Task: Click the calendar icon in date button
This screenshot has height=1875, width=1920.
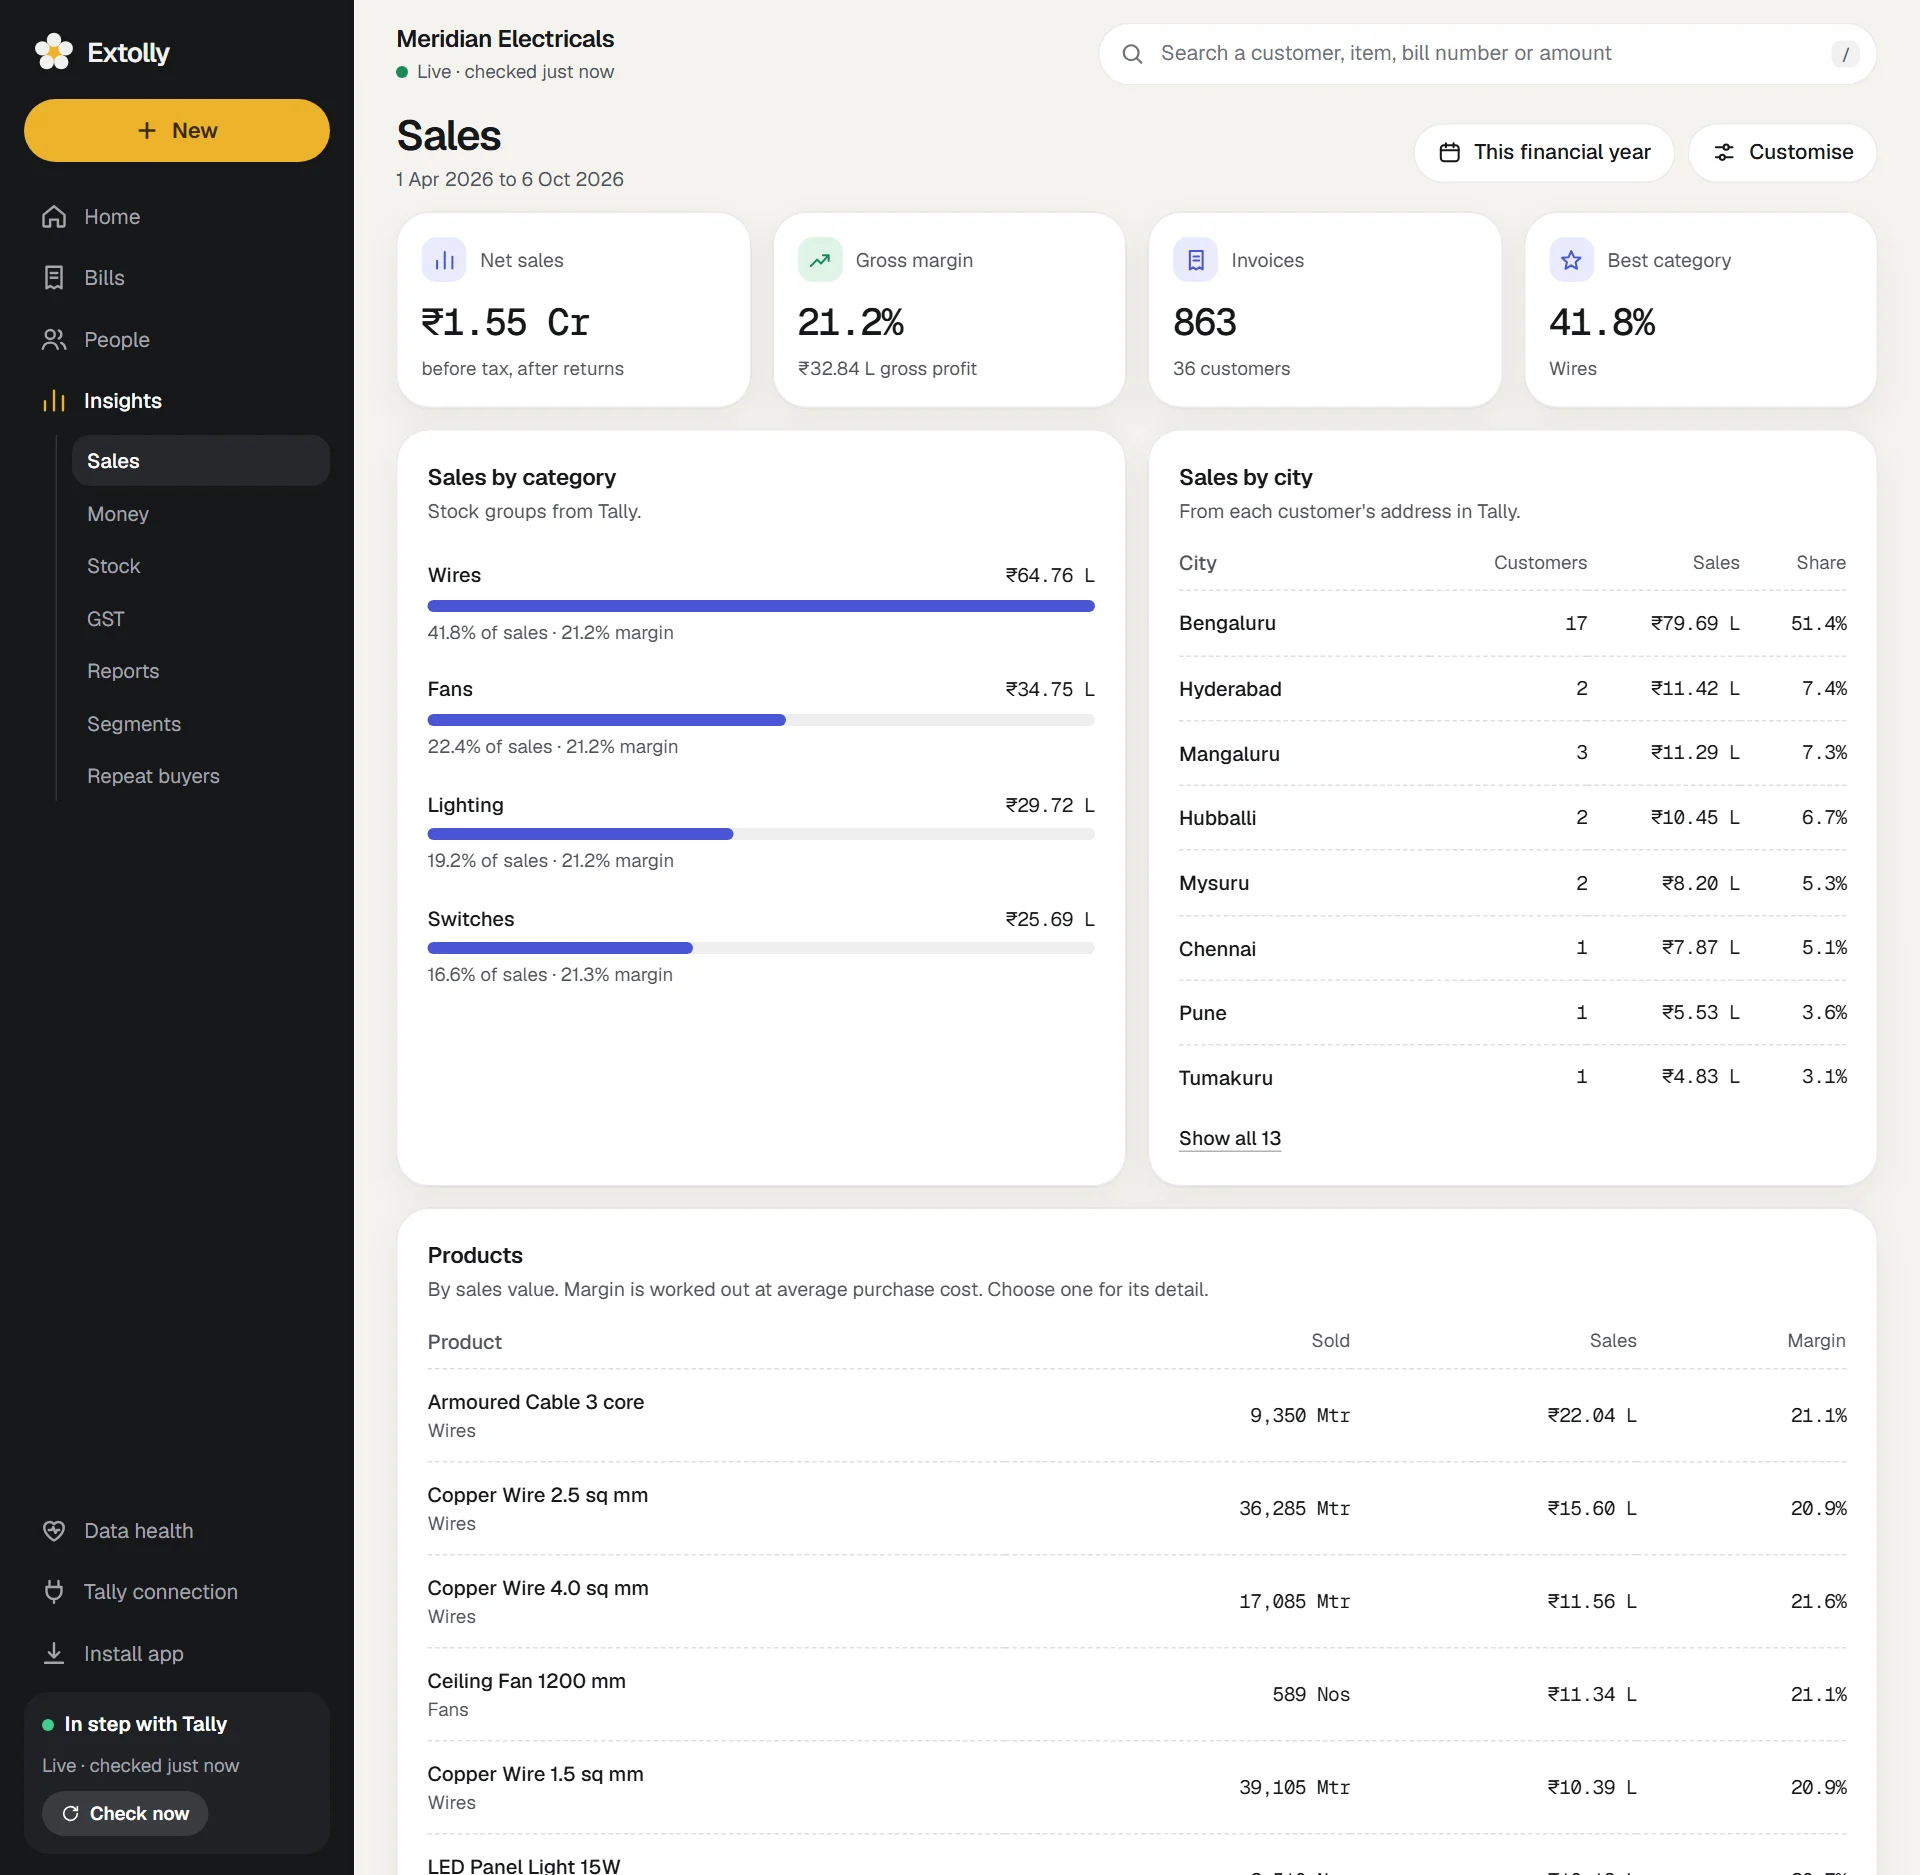Action: click(x=1449, y=153)
